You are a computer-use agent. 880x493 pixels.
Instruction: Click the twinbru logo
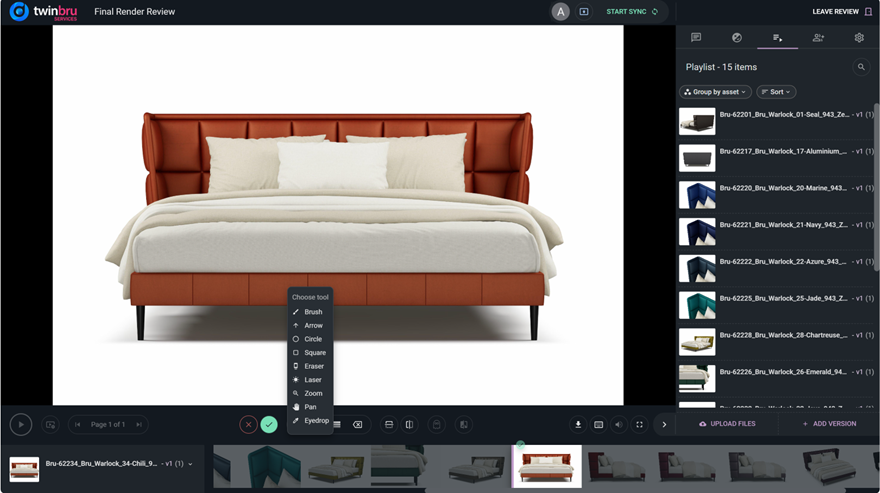[x=43, y=11]
